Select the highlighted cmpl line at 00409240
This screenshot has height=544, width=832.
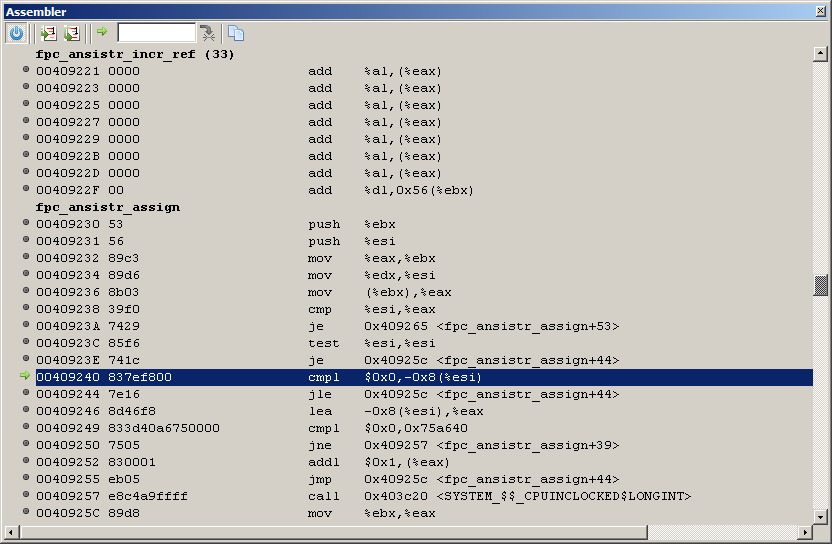point(400,377)
